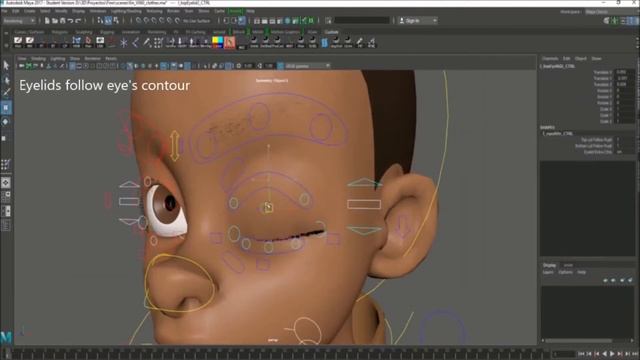Go to end of playback range
640x360 pixels.
[x=634, y=353]
